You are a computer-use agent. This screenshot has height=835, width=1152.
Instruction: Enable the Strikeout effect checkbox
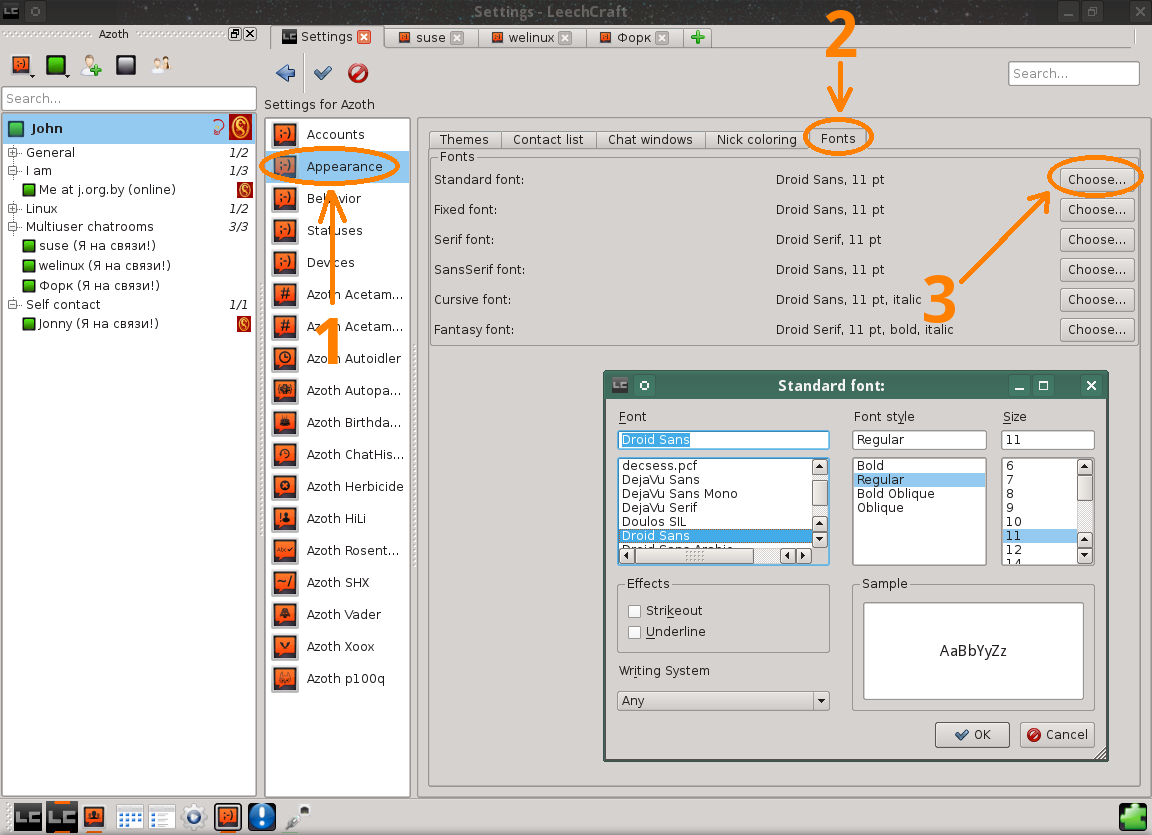pyautogui.click(x=635, y=611)
